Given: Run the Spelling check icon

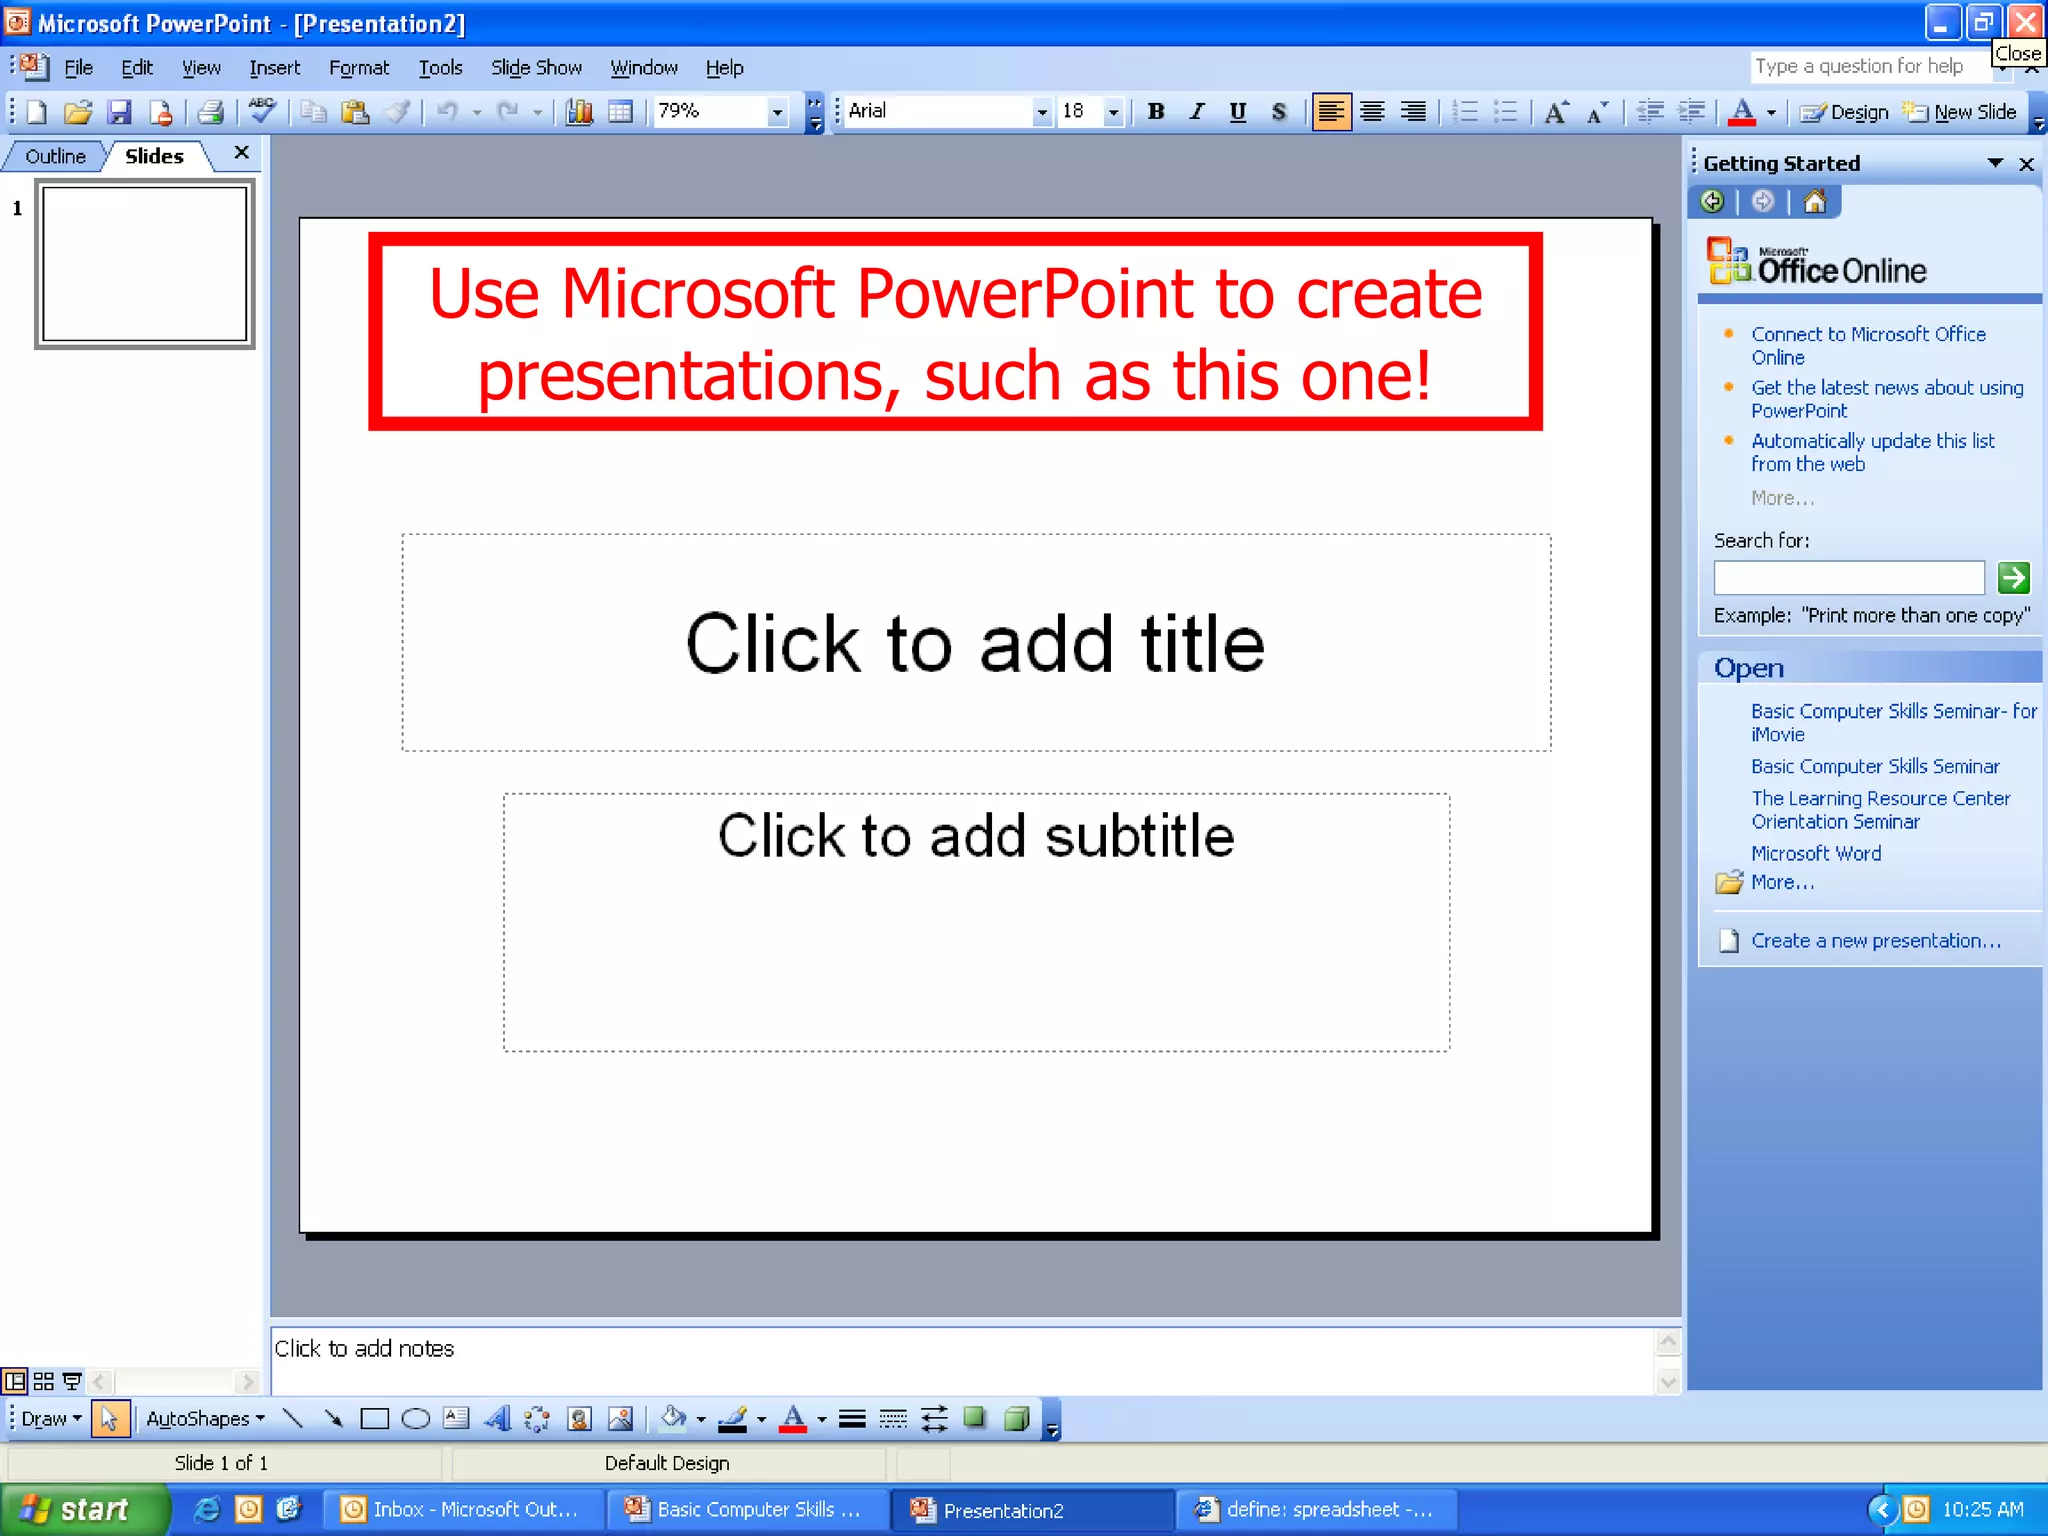Looking at the screenshot, I should [263, 110].
